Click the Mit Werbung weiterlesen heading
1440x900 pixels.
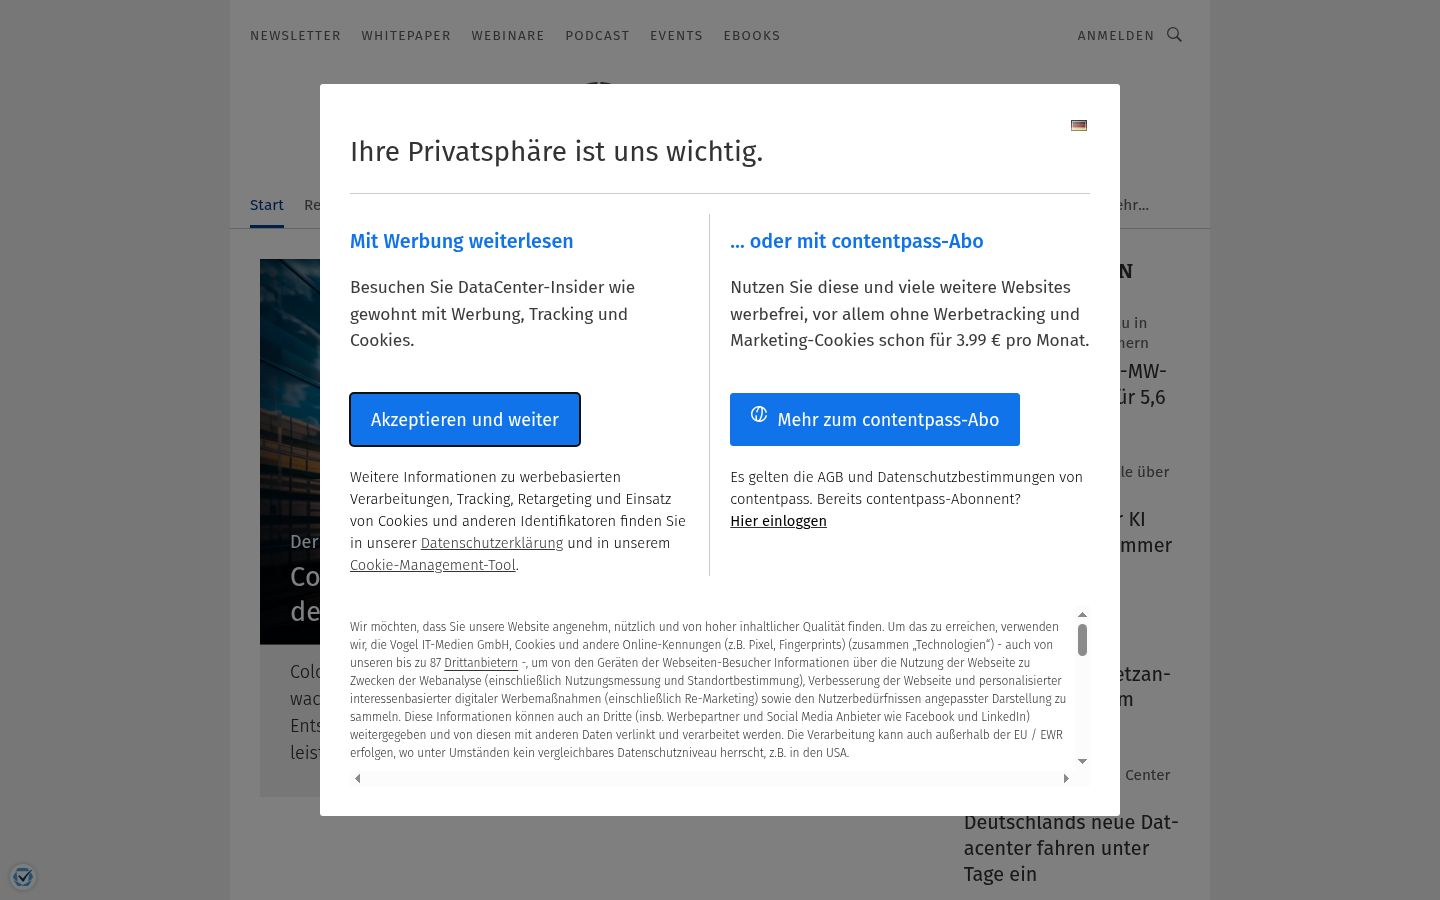(x=462, y=241)
